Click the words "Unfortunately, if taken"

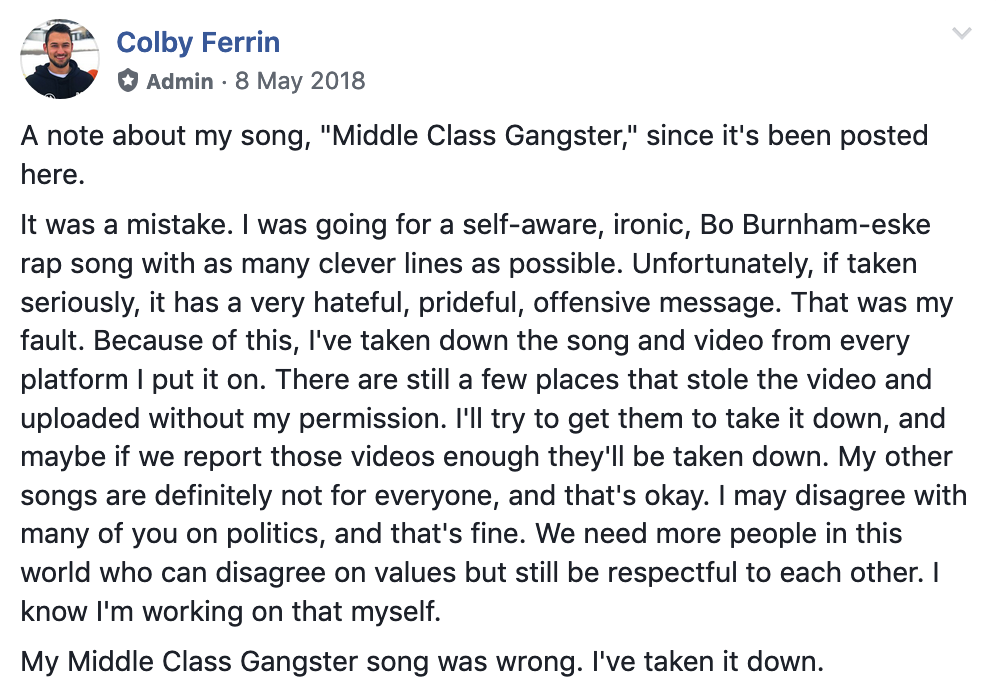774,264
